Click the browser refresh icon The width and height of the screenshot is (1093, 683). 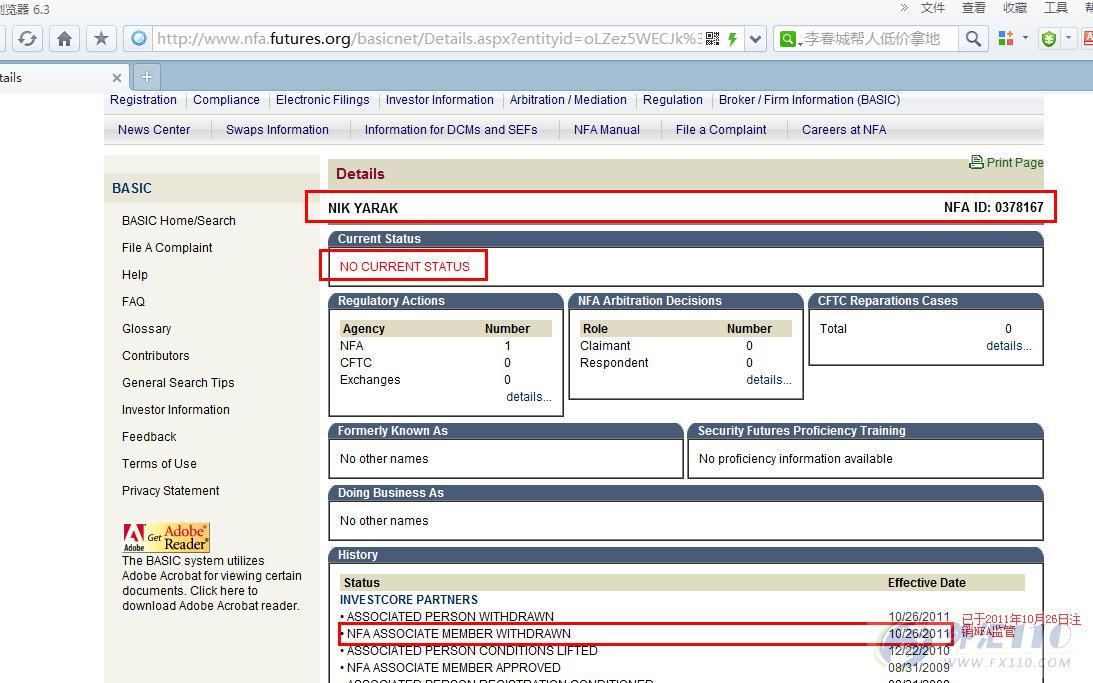coord(27,38)
